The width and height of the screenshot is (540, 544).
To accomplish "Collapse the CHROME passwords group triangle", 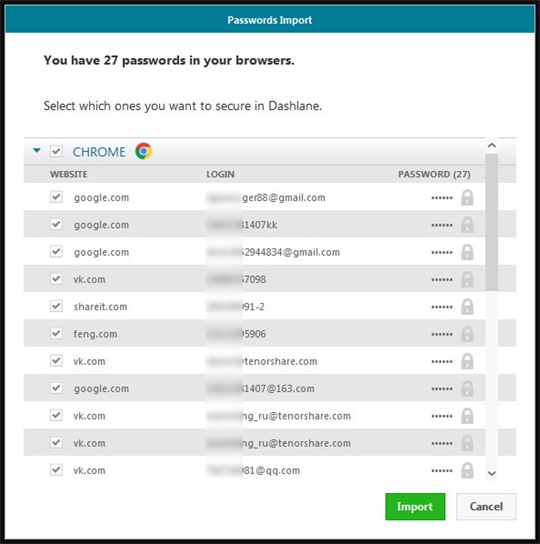I will [x=37, y=151].
